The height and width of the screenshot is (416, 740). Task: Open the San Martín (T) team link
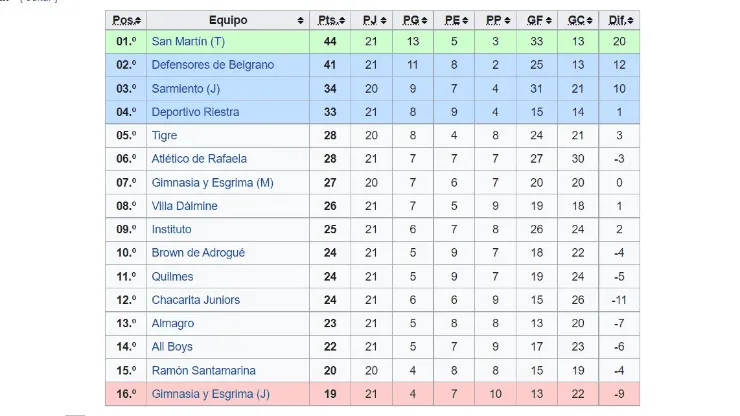point(187,42)
